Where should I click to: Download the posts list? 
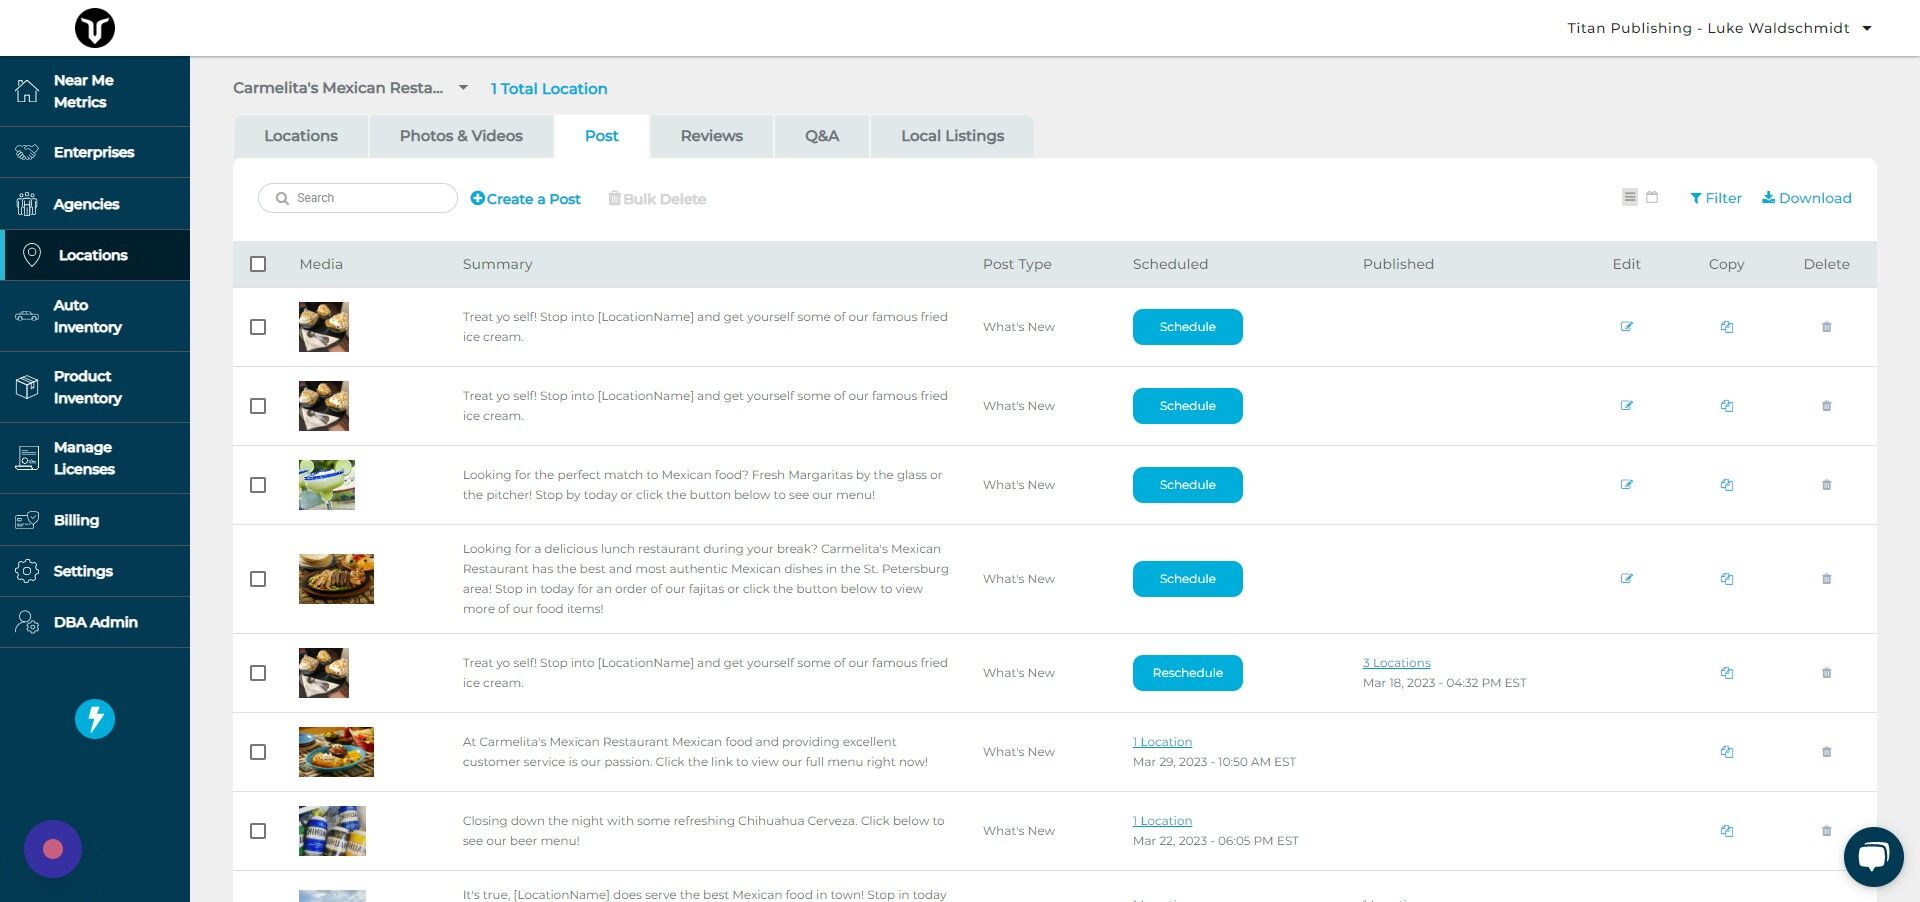[x=1807, y=198]
